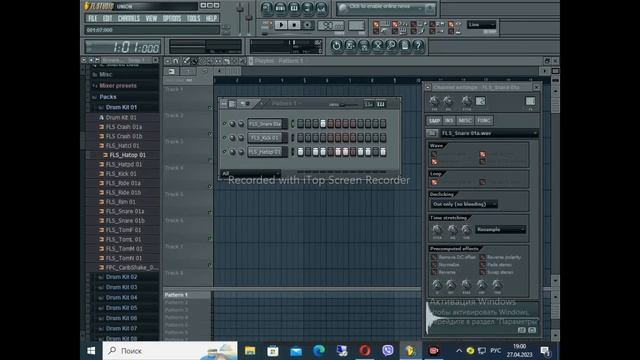Click the icon right of PITCH knob
This screenshot has width=640, height=360.
[x=480, y=101]
